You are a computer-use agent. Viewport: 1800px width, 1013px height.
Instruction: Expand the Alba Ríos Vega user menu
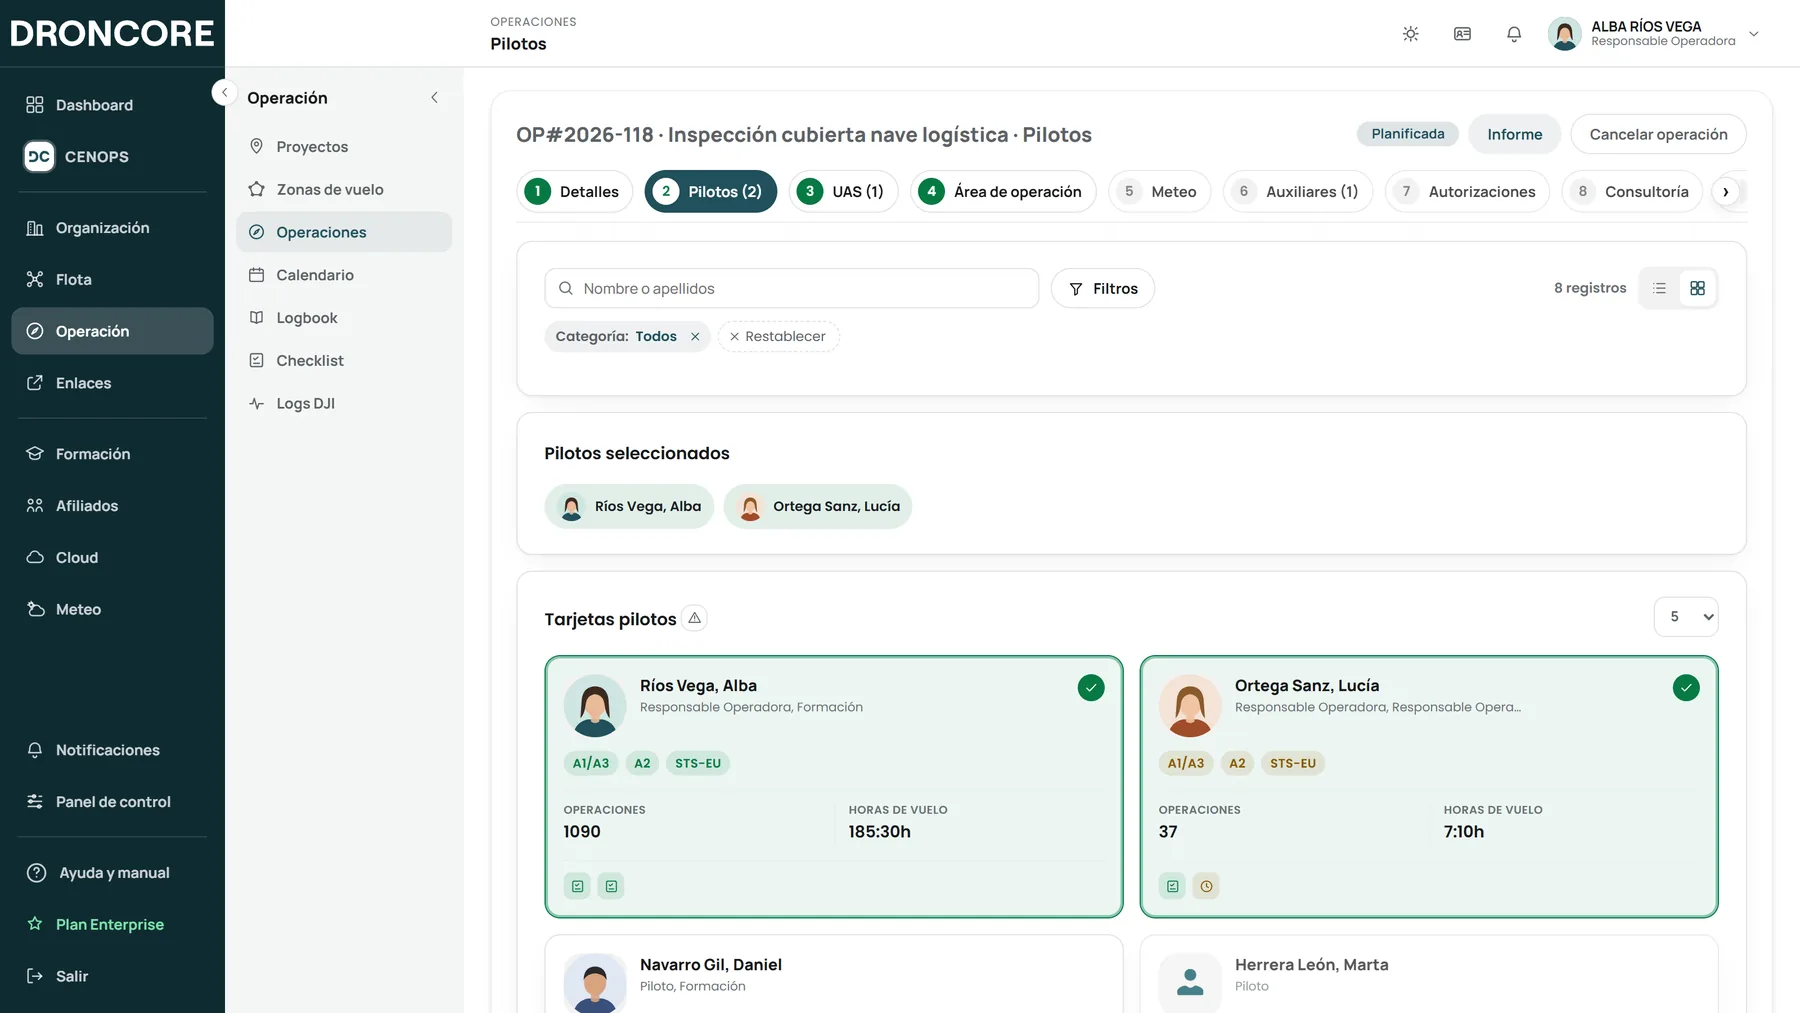(x=1754, y=34)
